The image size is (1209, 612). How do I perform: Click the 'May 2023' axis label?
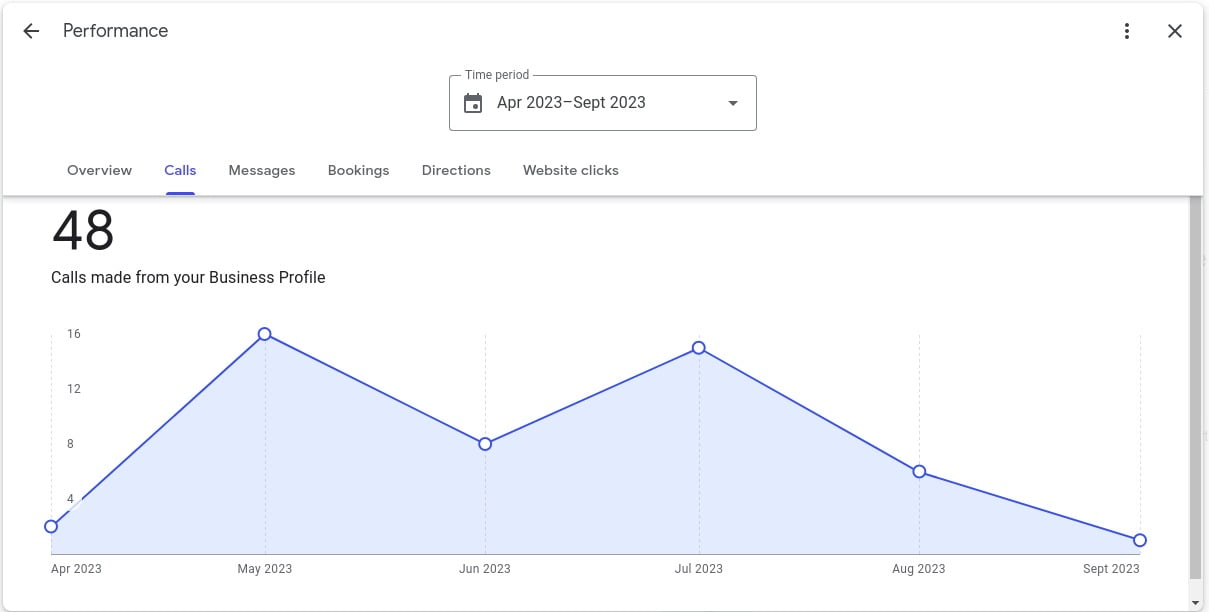(265, 569)
